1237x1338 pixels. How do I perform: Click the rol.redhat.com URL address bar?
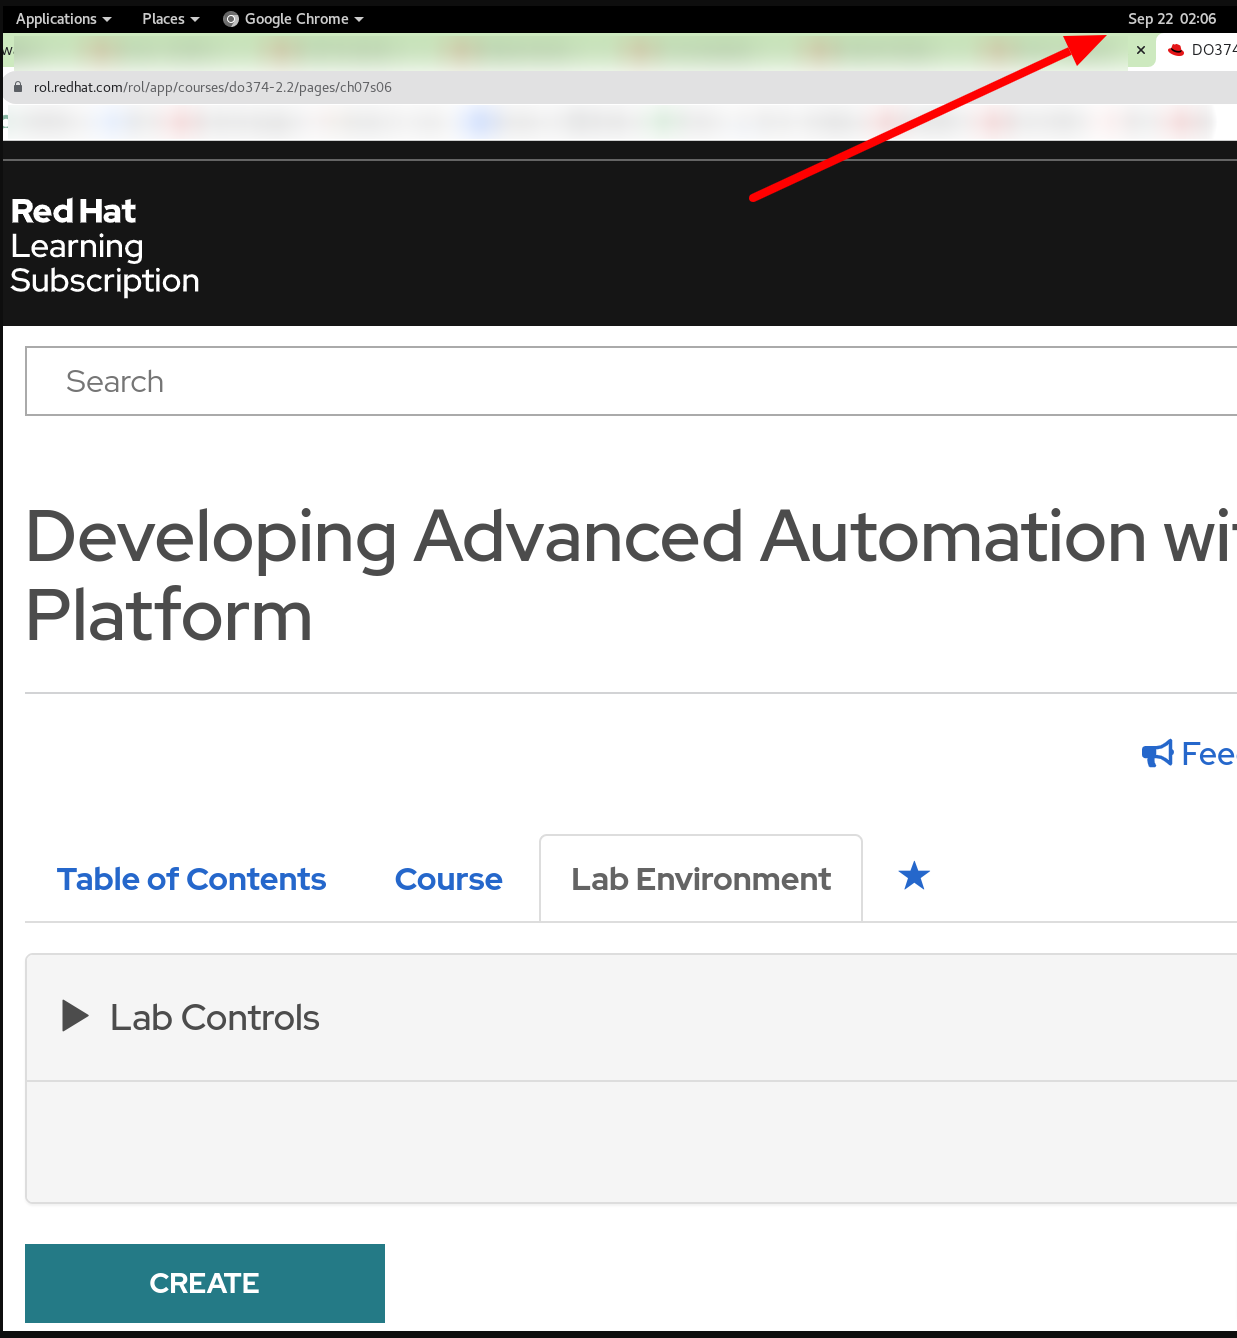tap(212, 87)
